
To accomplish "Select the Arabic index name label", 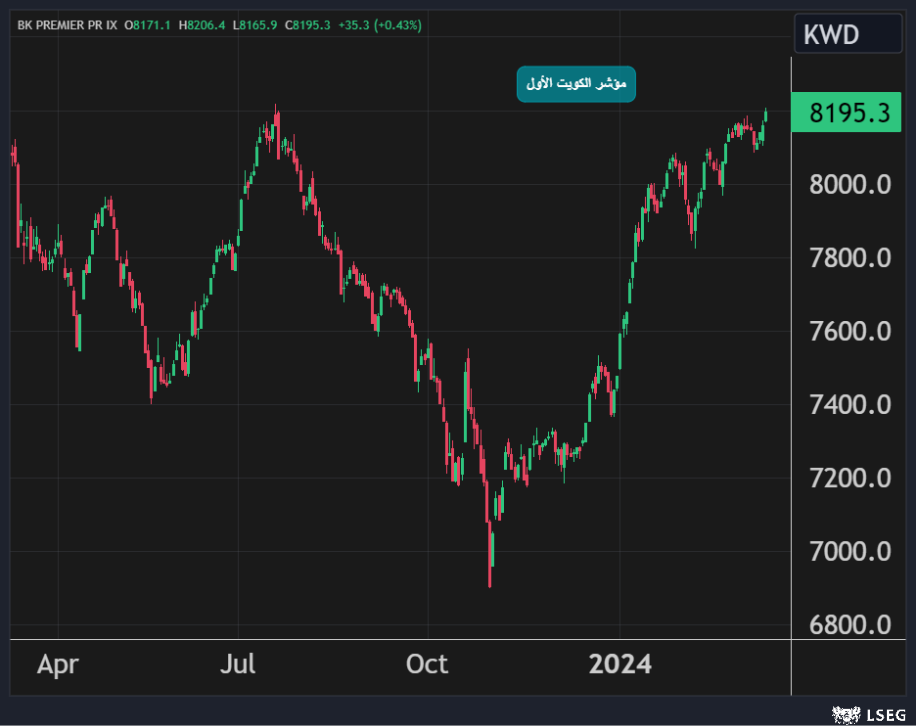I will tap(576, 85).
